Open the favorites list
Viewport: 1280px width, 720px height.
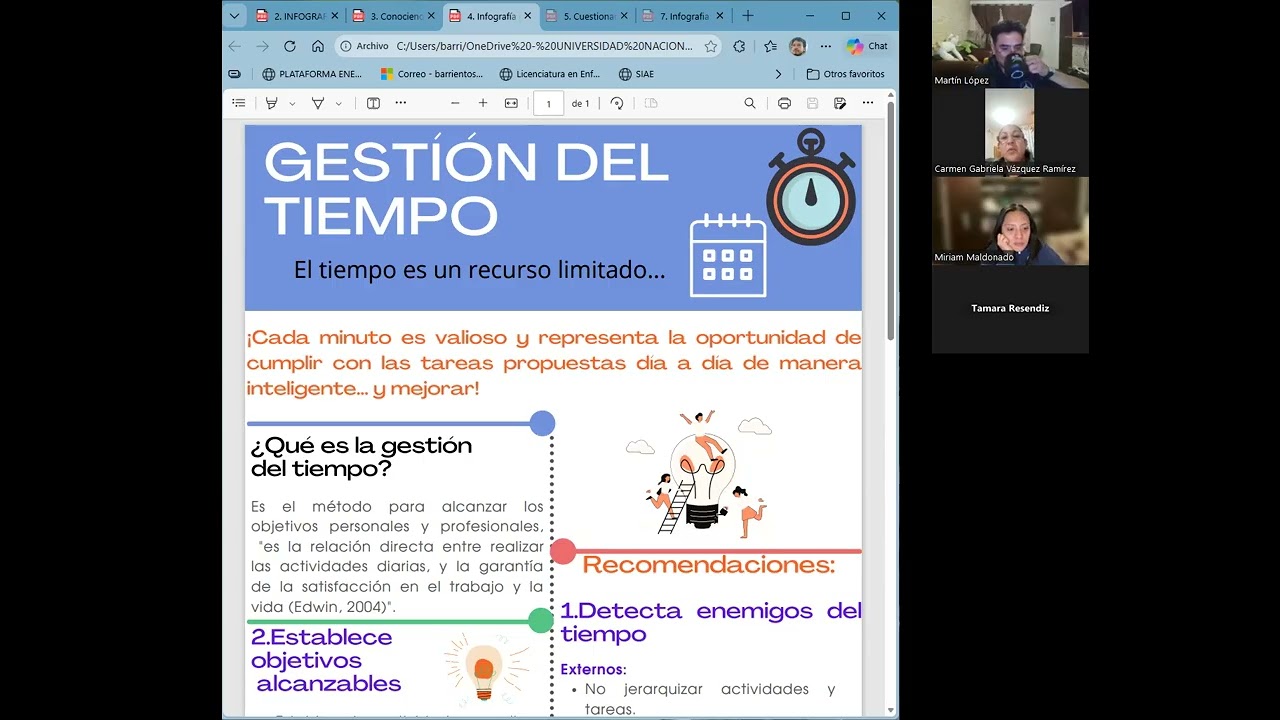770,46
